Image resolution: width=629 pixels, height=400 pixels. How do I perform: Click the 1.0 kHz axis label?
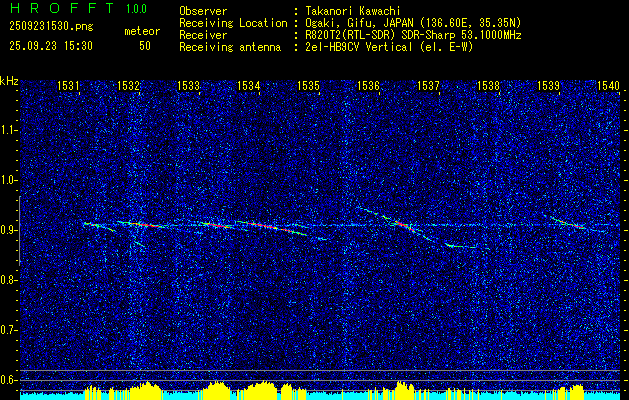8,180
